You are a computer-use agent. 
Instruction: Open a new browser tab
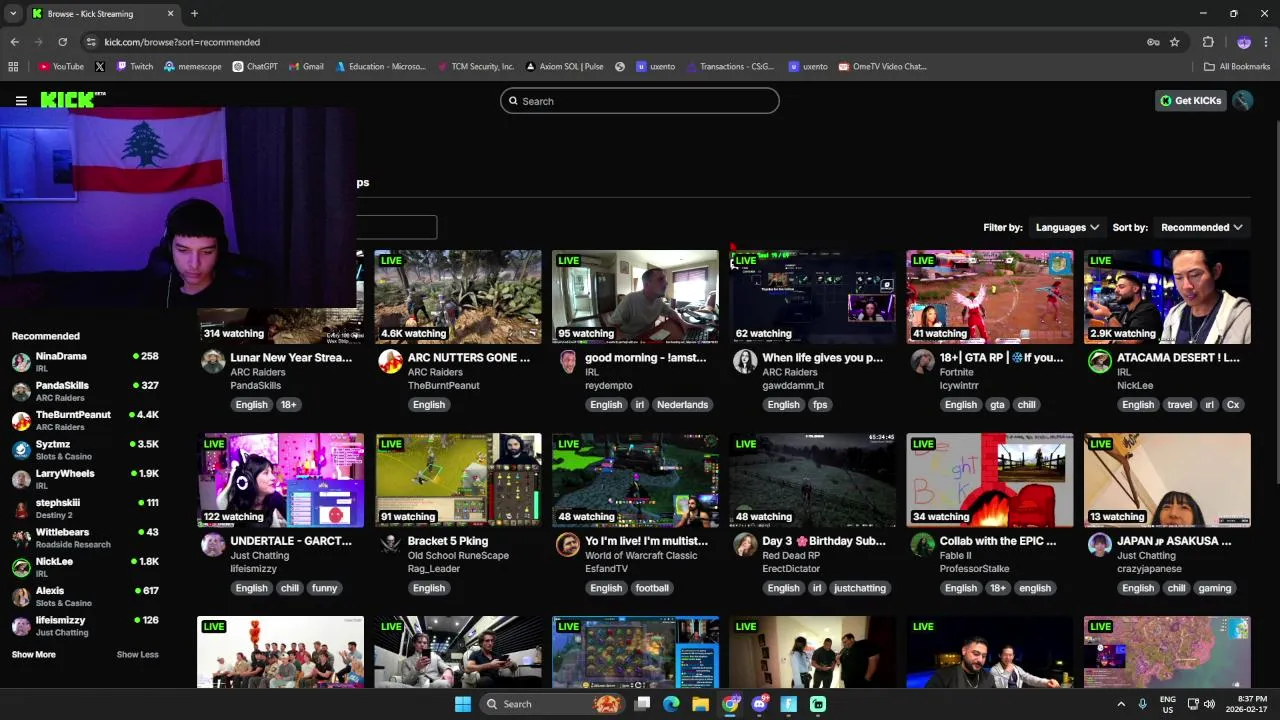(x=194, y=14)
